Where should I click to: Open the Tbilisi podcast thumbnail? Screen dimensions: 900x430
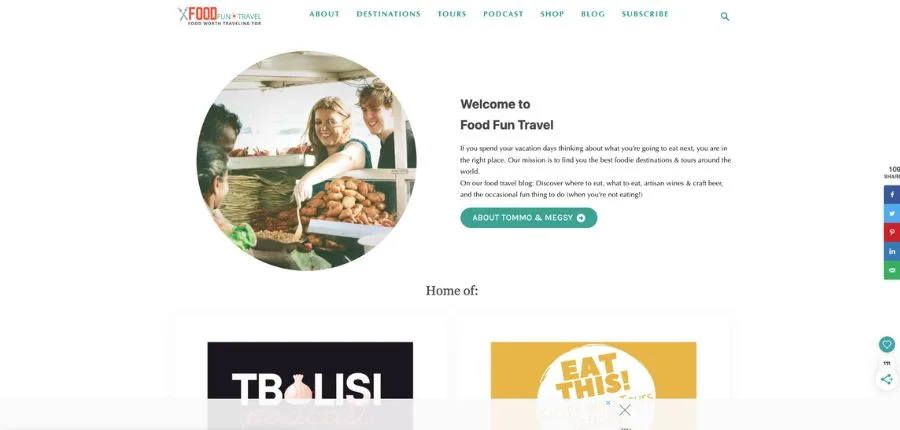(x=310, y=386)
